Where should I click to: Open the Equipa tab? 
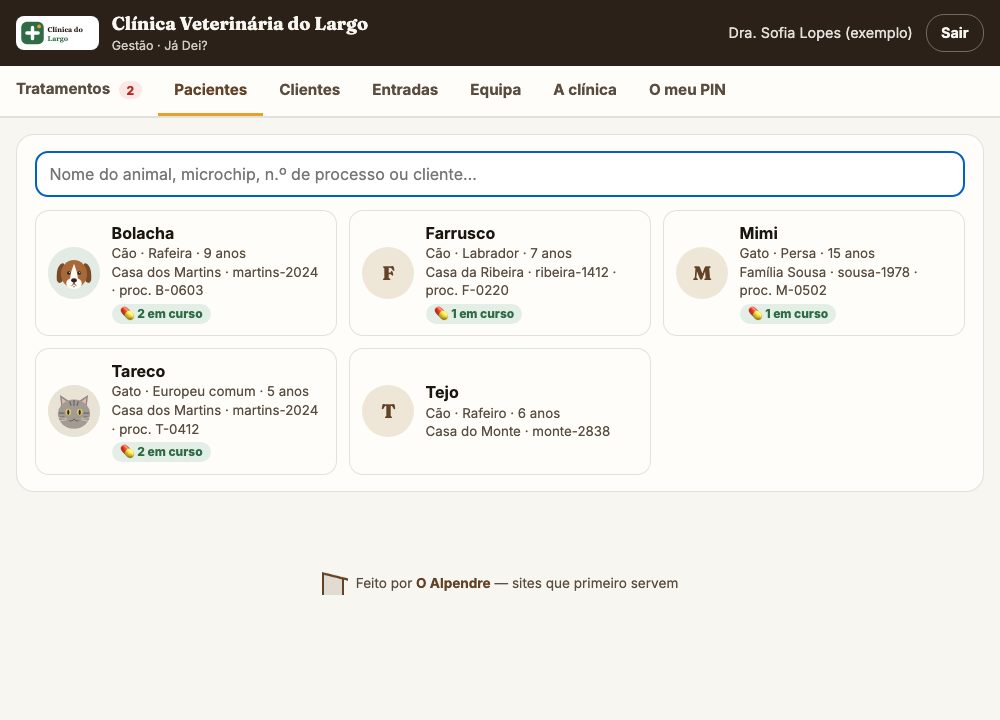point(496,90)
